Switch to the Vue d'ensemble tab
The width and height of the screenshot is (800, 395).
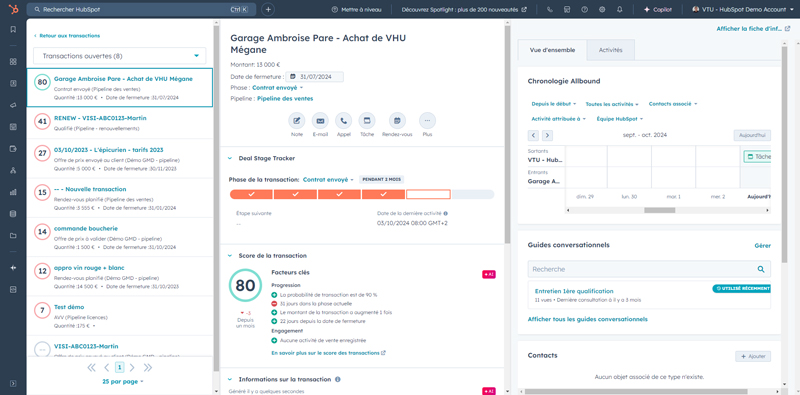point(552,50)
